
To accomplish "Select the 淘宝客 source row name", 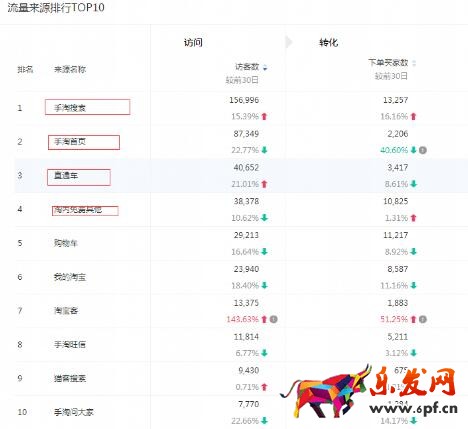I will [x=66, y=311].
